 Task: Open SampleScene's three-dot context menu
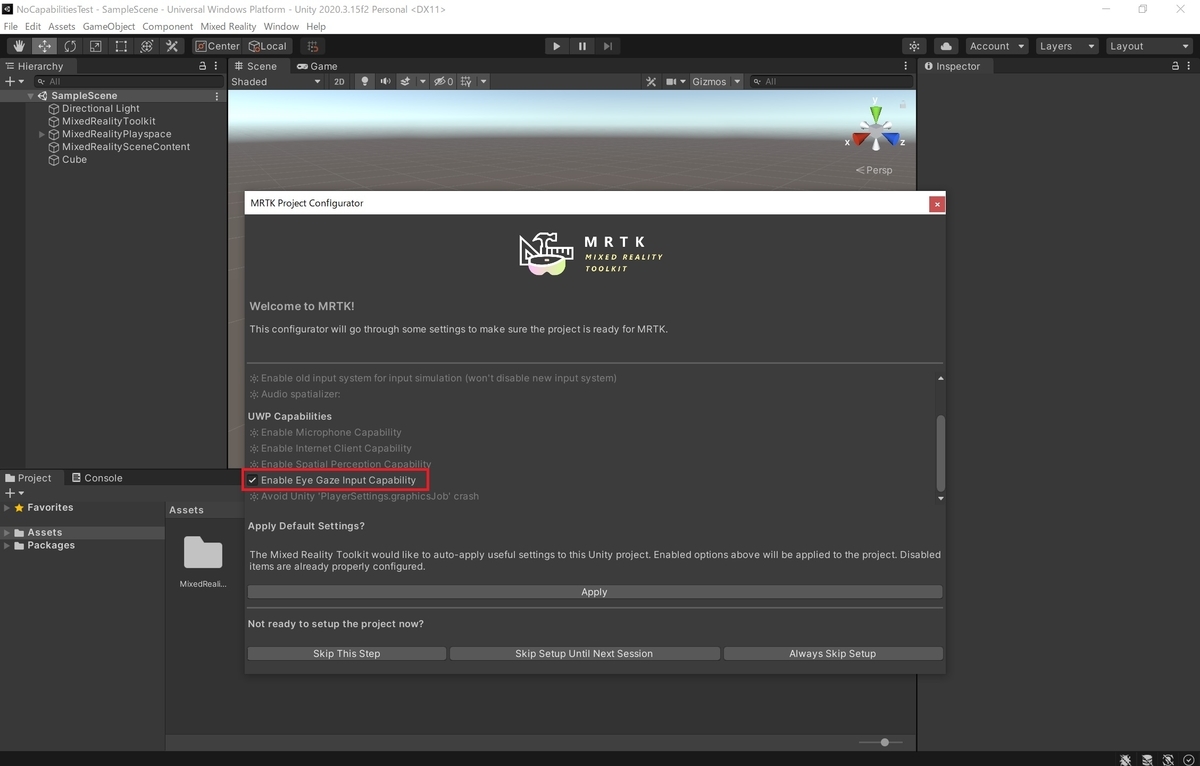(x=217, y=96)
